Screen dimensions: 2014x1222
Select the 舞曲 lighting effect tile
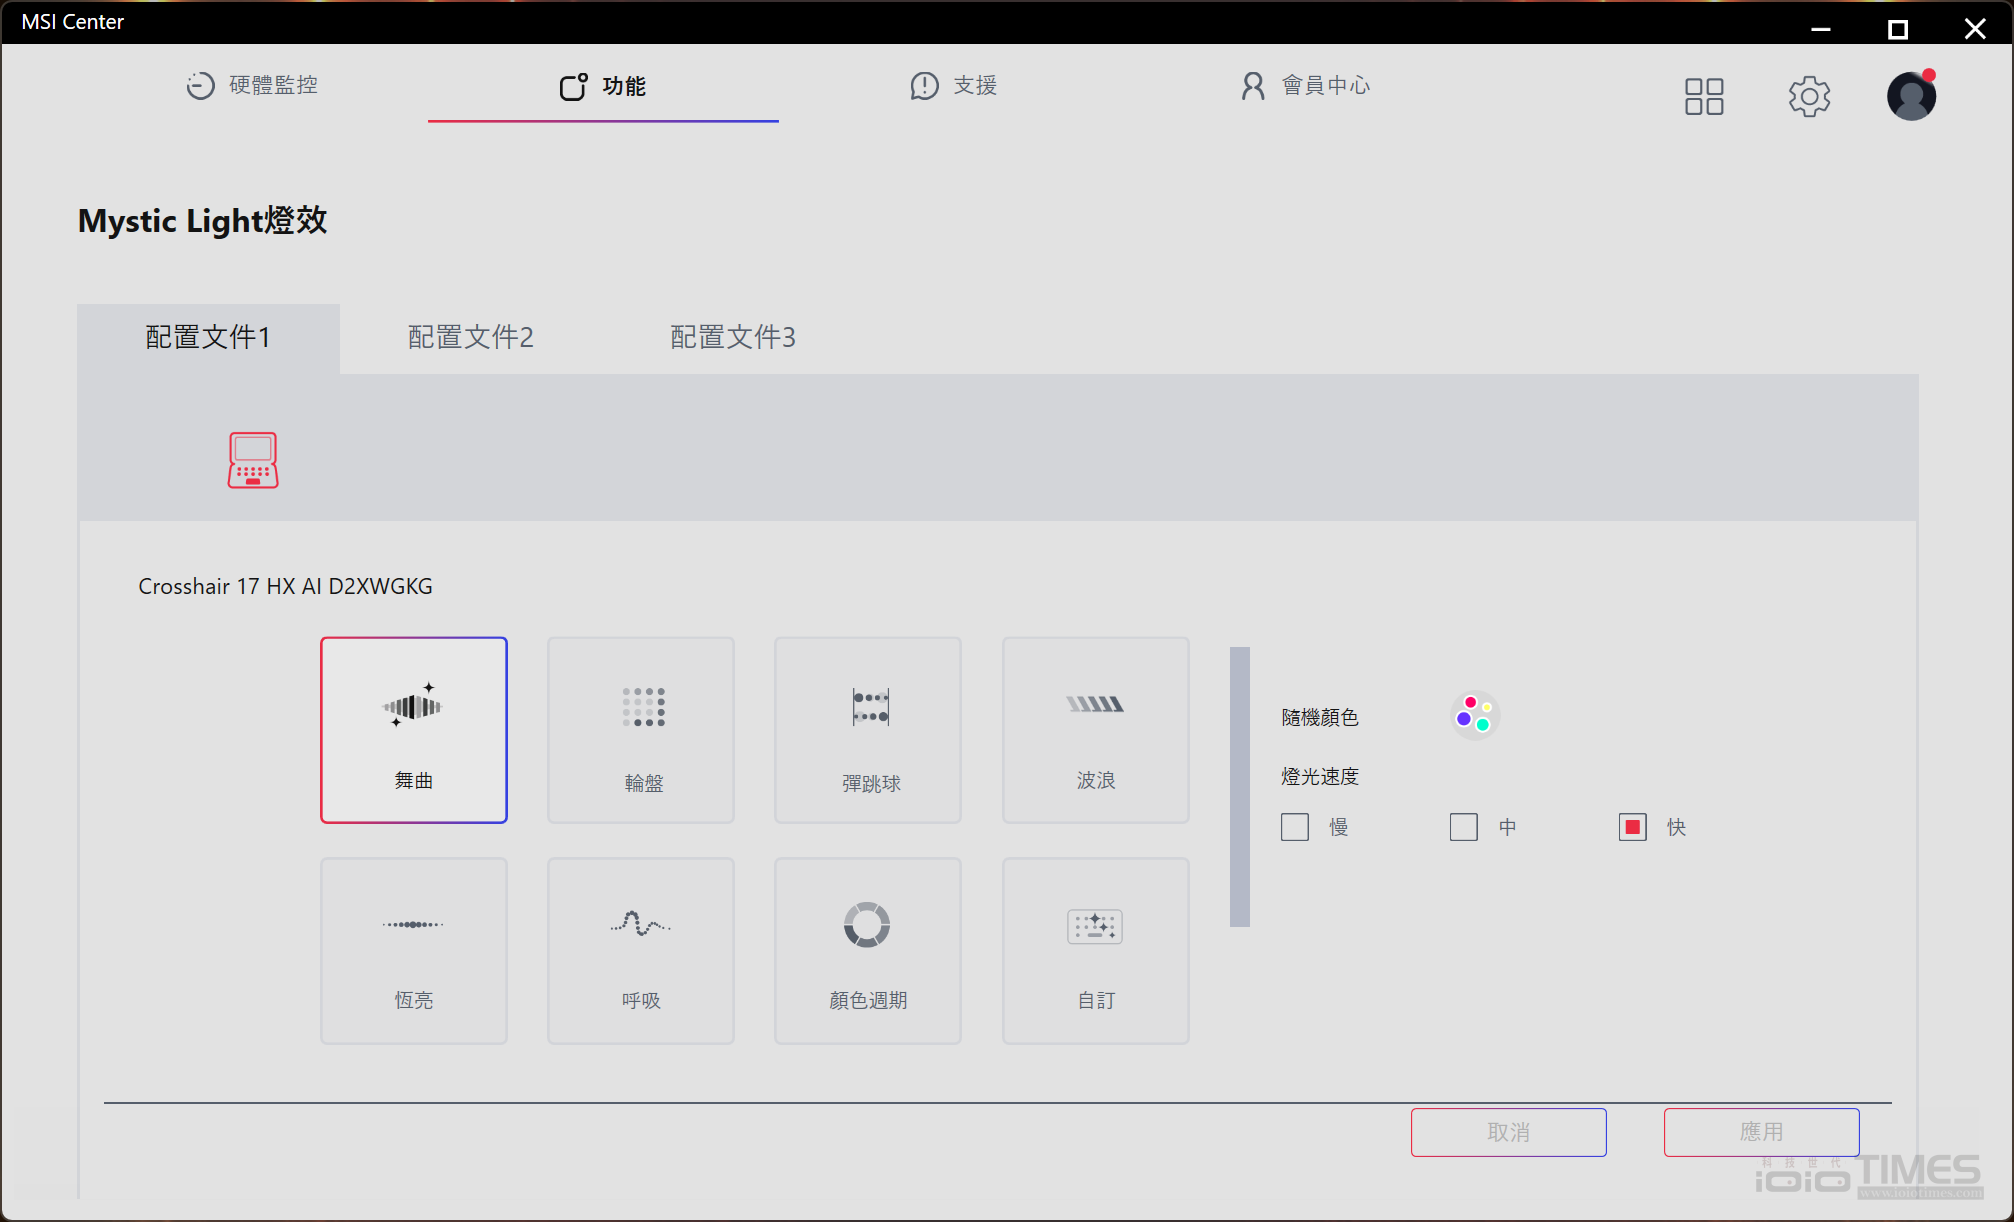click(x=413, y=730)
